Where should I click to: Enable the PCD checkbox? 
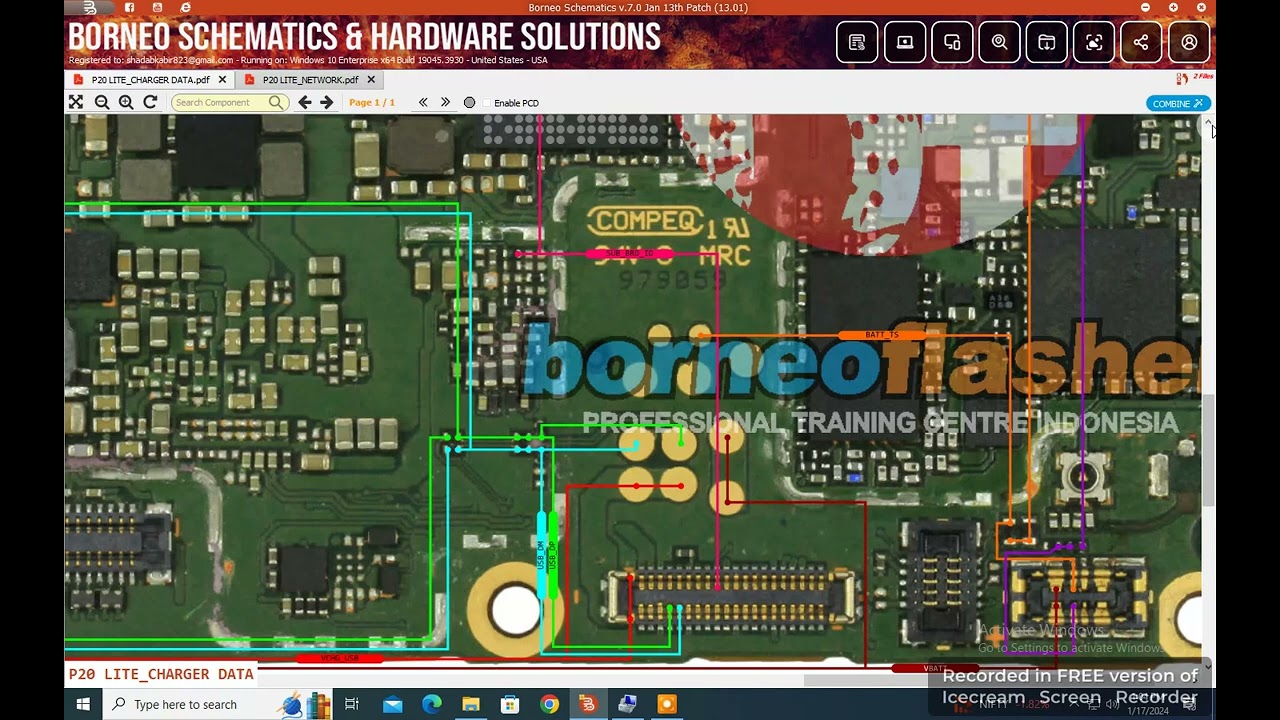(x=487, y=103)
